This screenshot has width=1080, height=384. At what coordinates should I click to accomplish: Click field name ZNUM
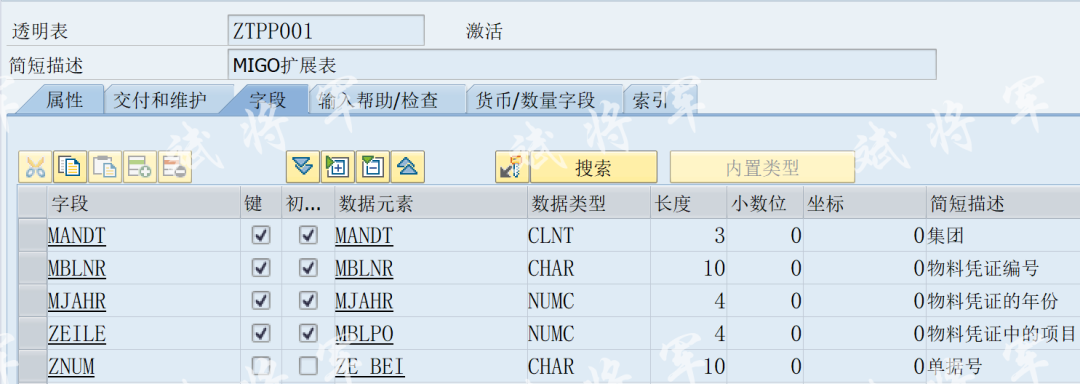(71, 367)
